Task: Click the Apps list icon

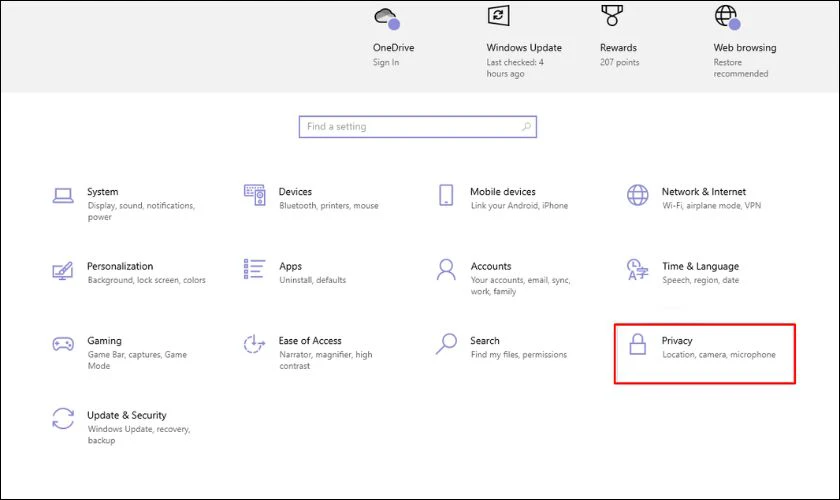Action: coord(254,269)
